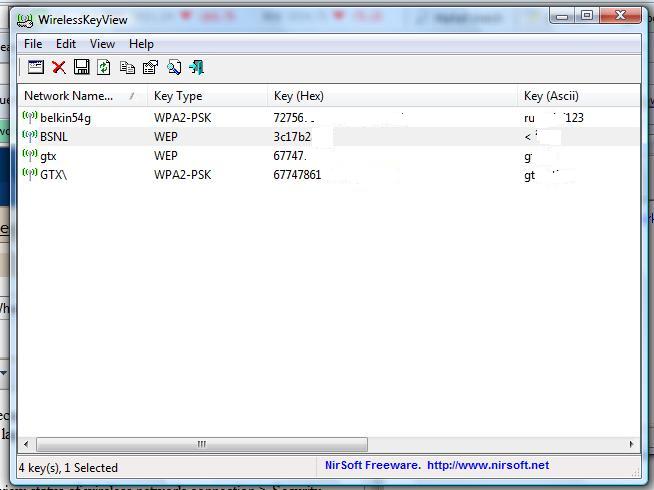Click WPA2-PSK key type for GTX\

[x=182, y=175]
